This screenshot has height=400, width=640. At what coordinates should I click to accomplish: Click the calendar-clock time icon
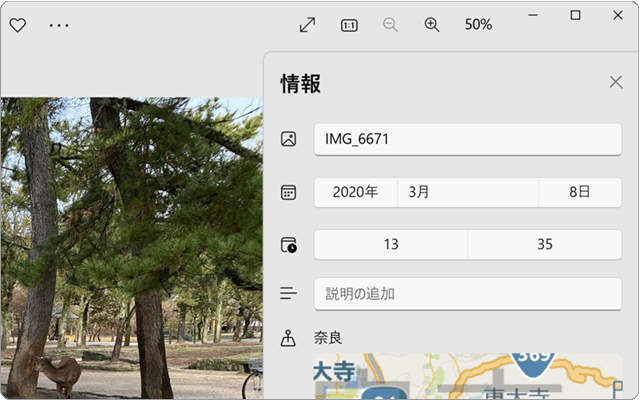[289, 245]
